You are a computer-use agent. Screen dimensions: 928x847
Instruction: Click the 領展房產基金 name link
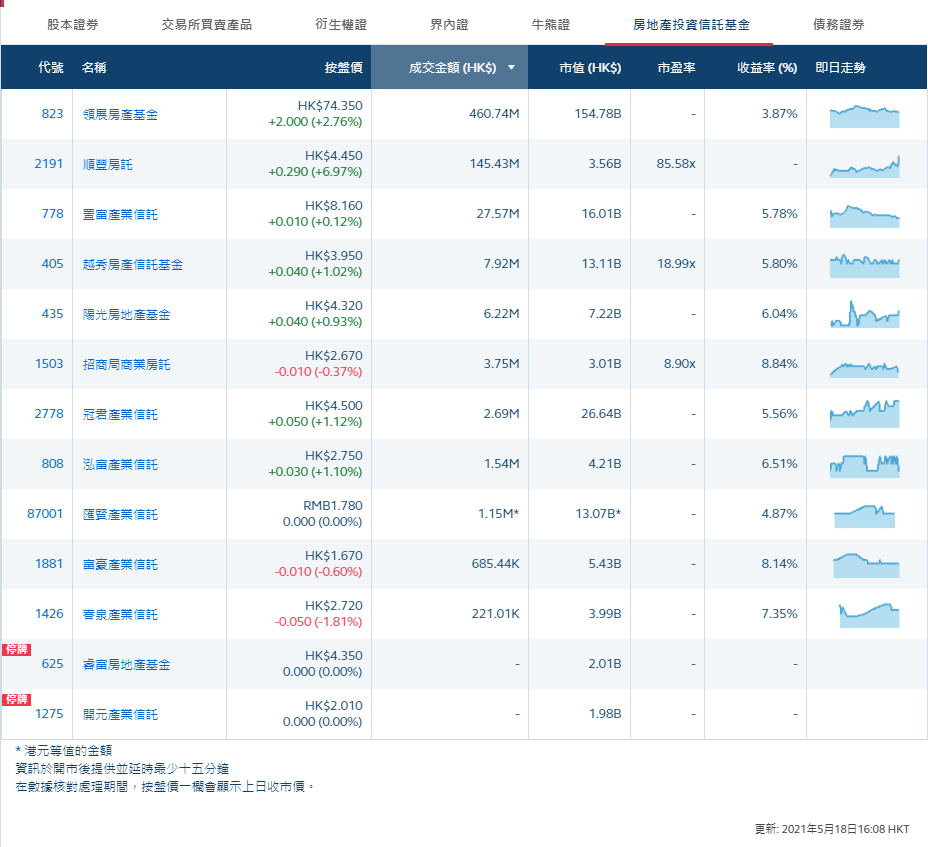pos(120,114)
